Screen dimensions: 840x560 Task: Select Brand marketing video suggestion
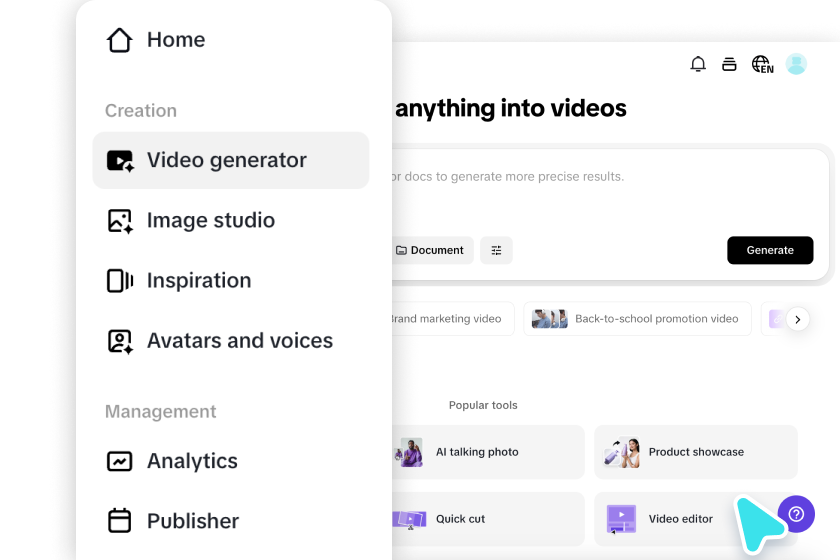click(x=452, y=319)
